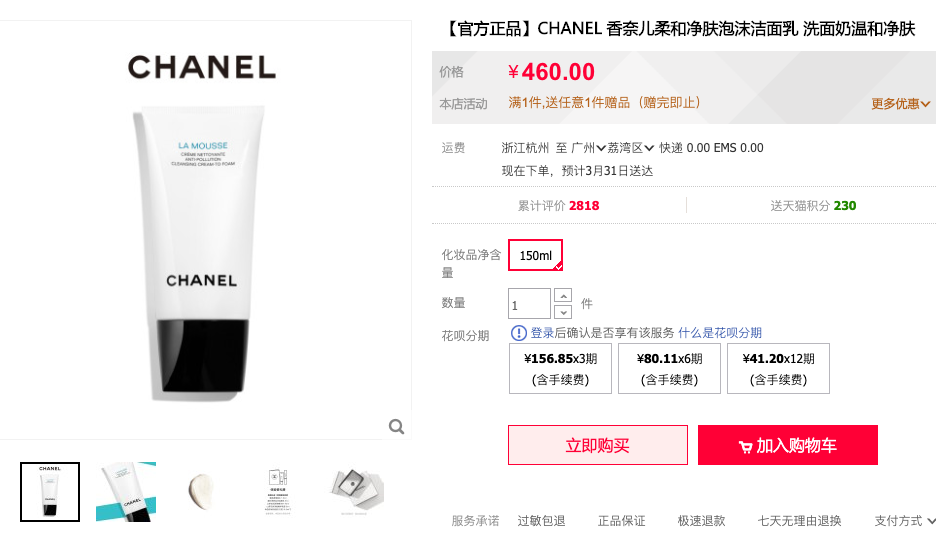936x542 pixels.
Task: Choose ¥156.85x3期 installment plan
Action: [x=560, y=368]
